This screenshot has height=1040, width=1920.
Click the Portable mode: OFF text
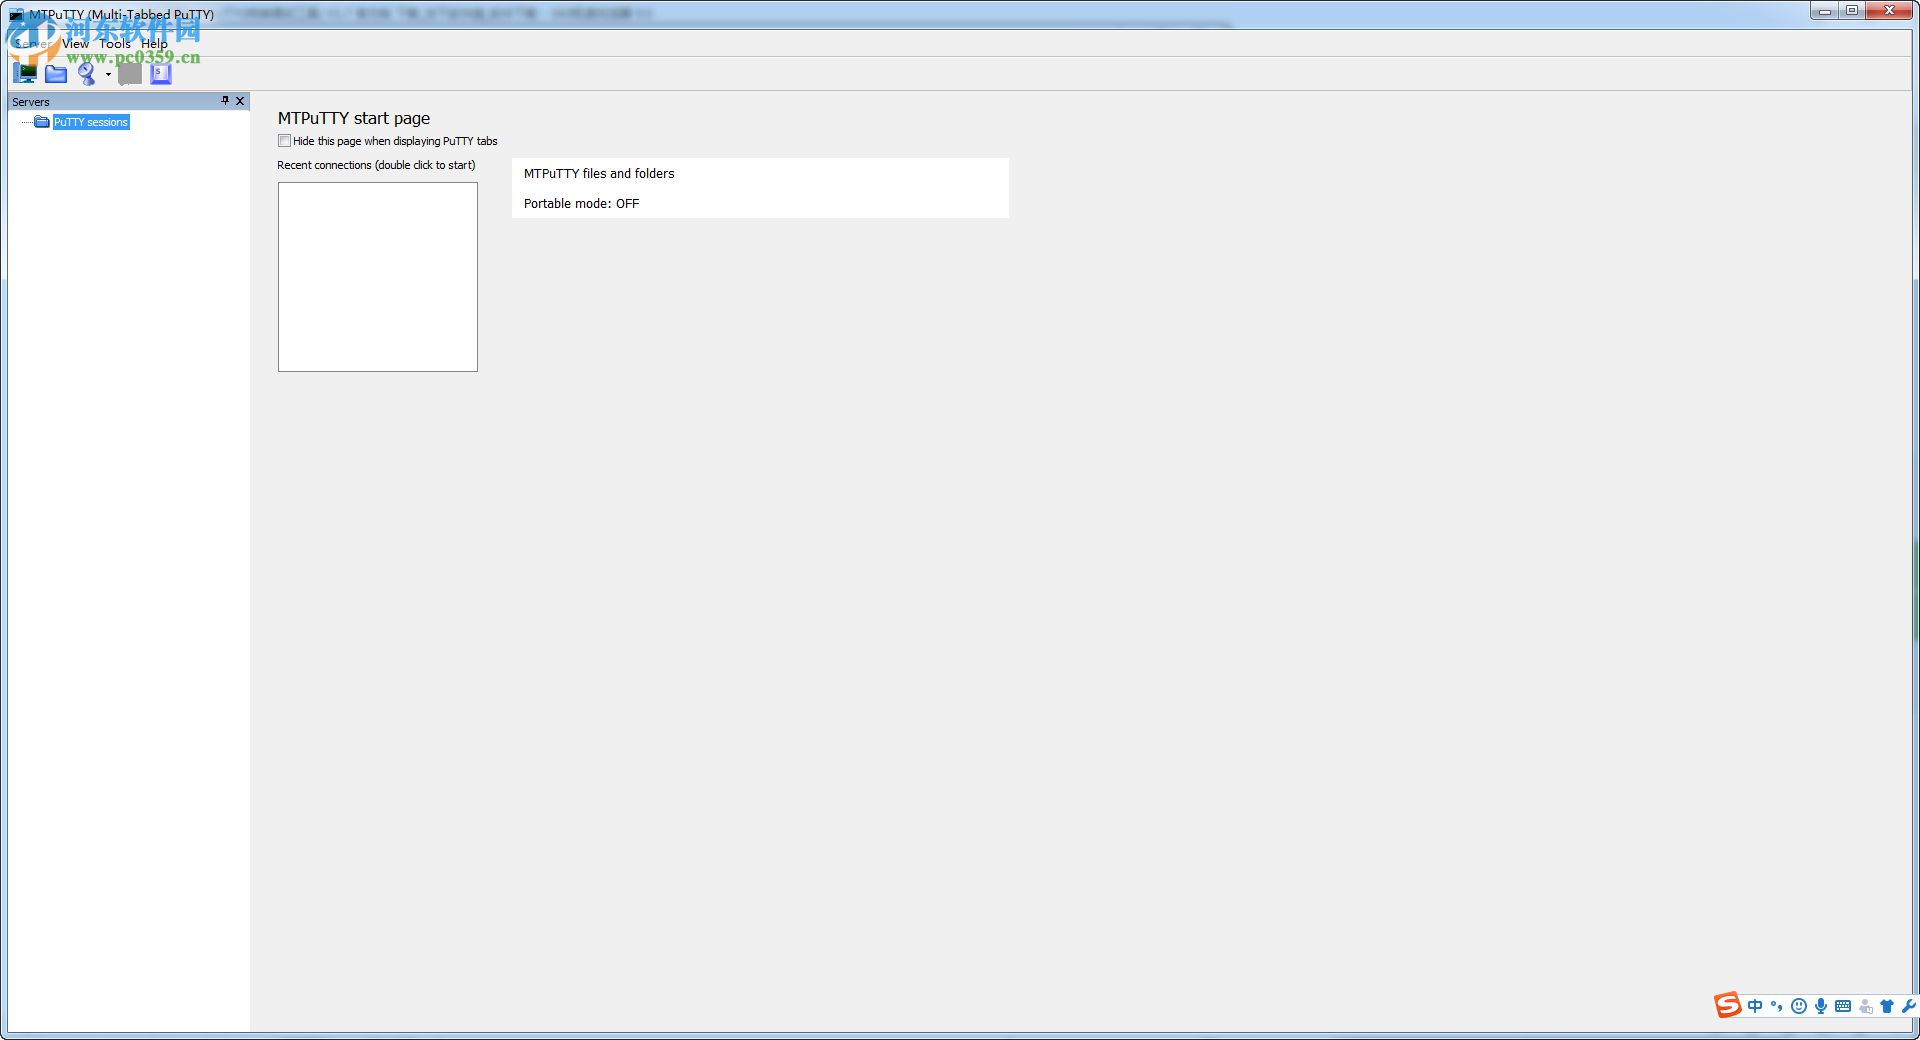pyautogui.click(x=581, y=203)
